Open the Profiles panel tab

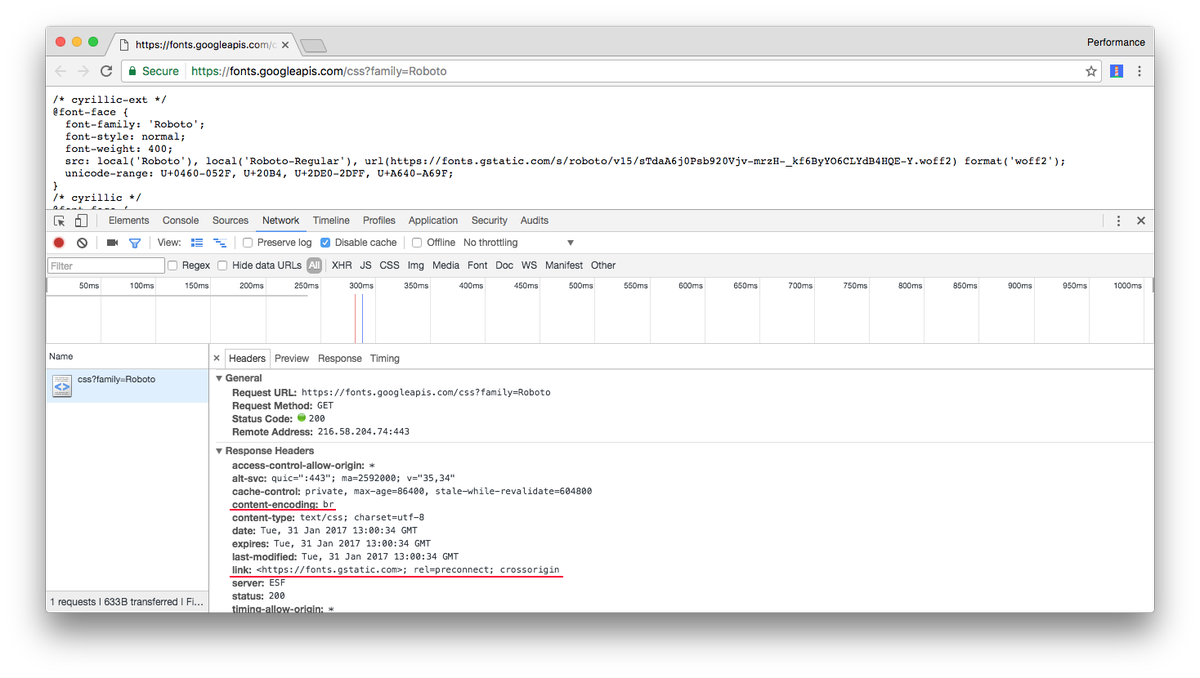(379, 221)
